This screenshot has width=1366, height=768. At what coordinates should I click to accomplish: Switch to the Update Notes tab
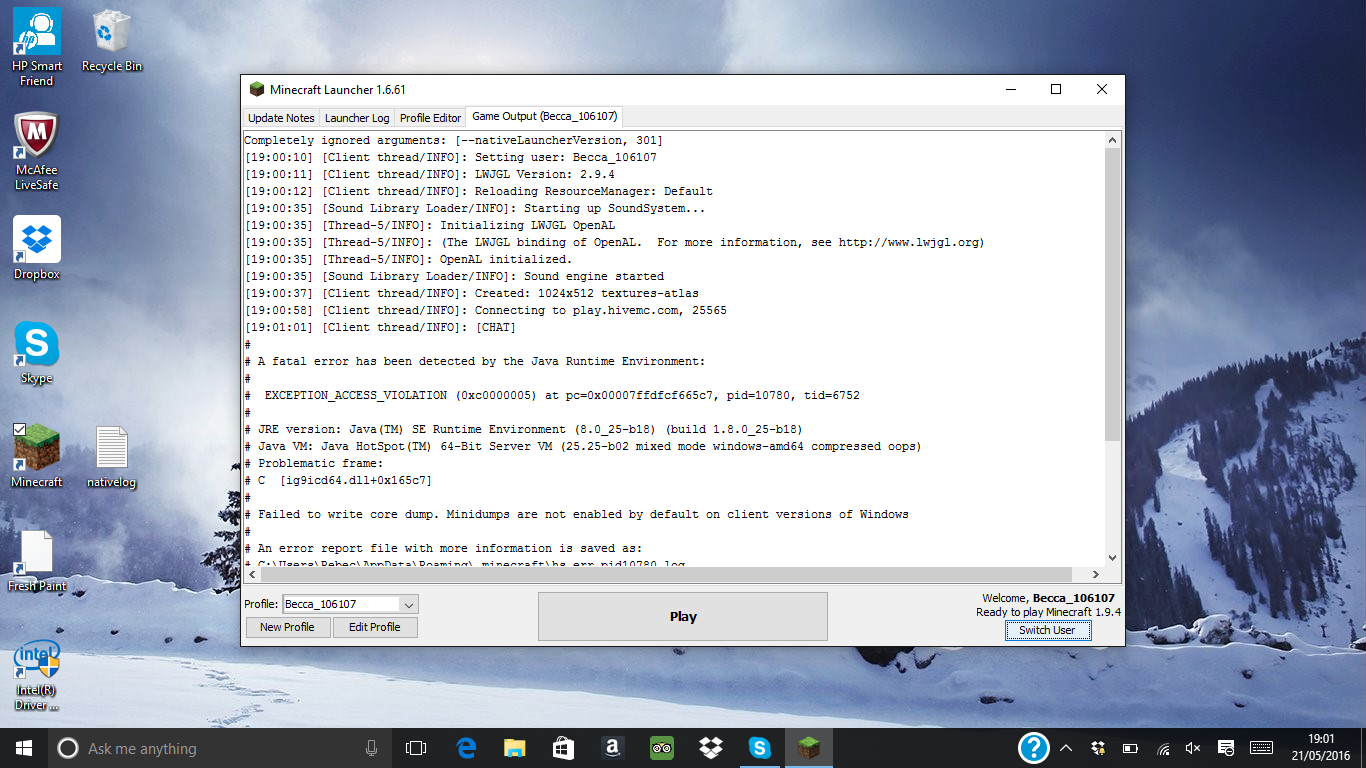[x=281, y=118]
